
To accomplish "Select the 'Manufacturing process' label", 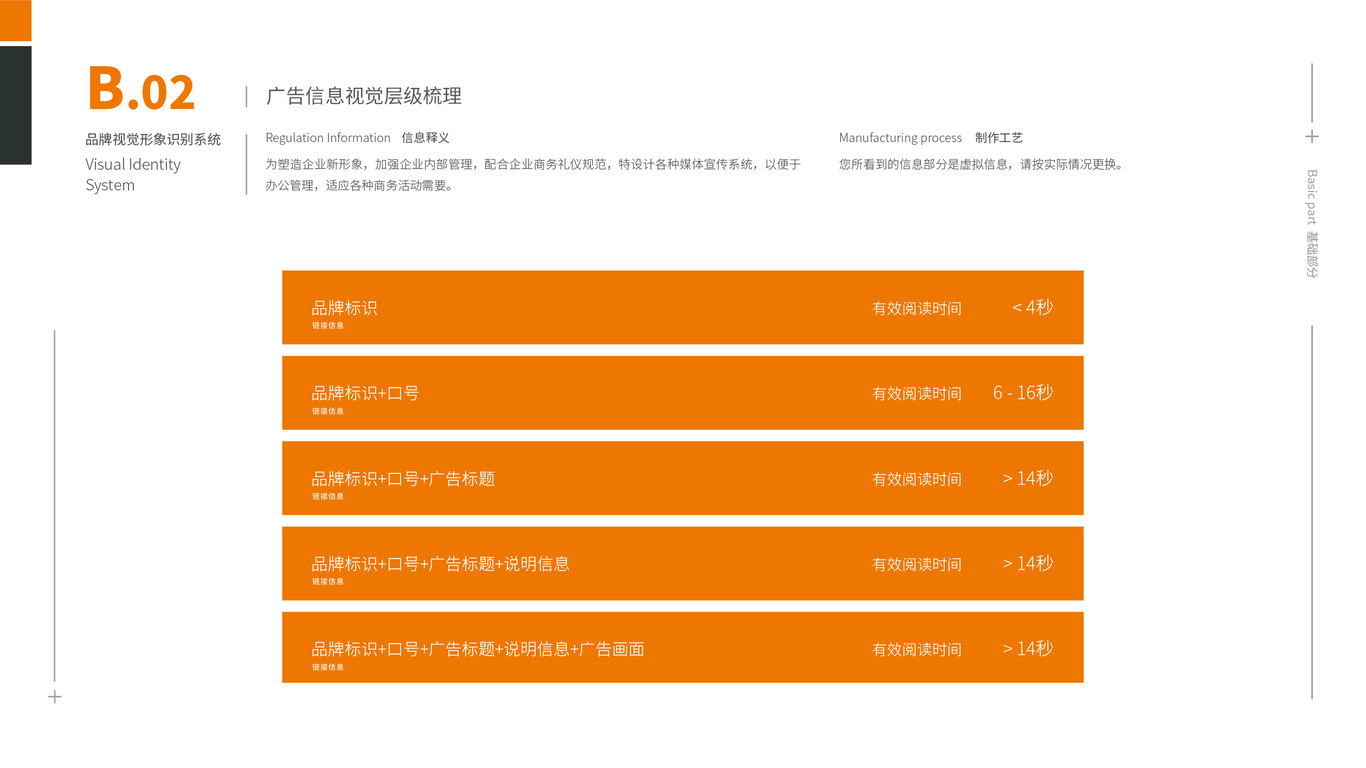I will [900, 138].
